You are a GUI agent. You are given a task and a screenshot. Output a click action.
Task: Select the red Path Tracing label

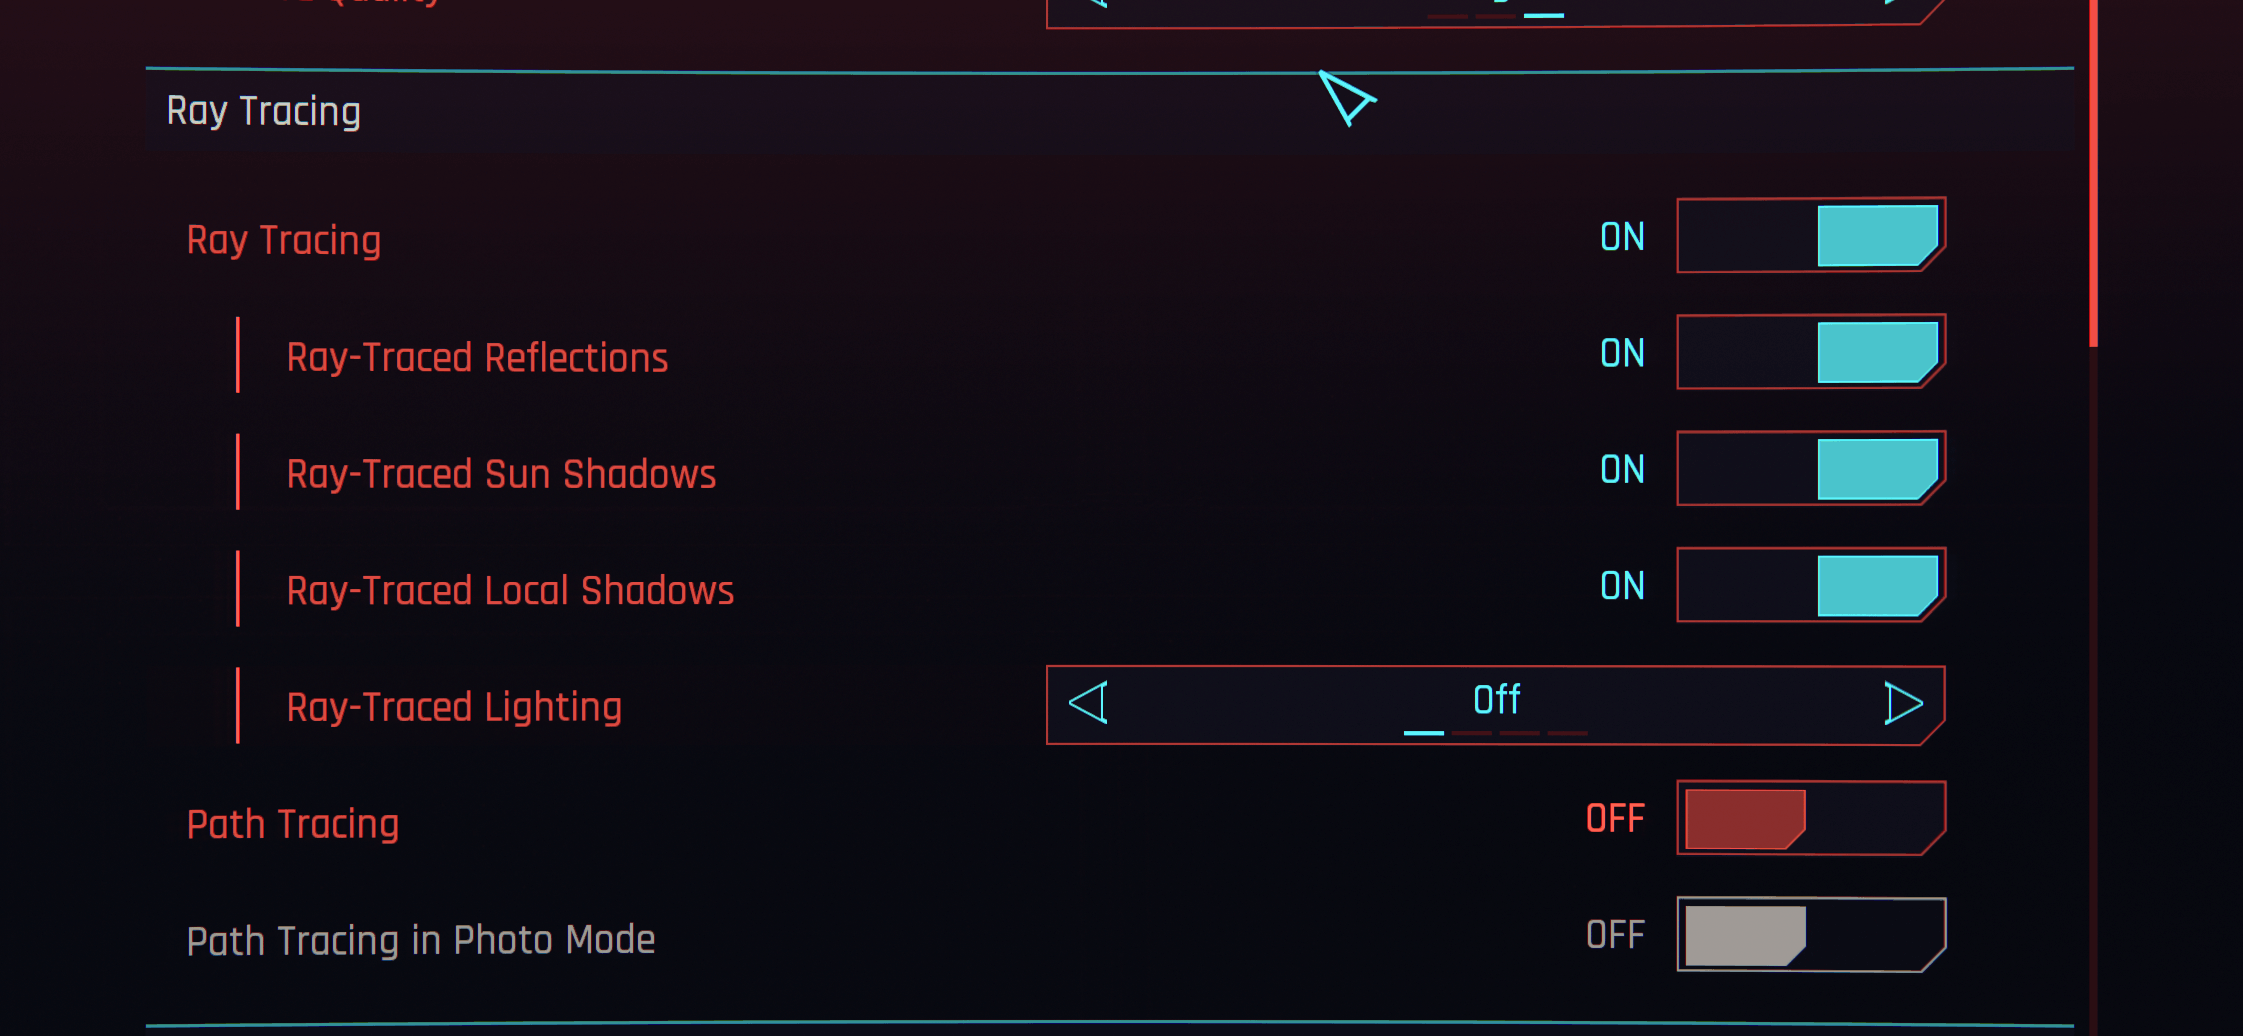[293, 824]
